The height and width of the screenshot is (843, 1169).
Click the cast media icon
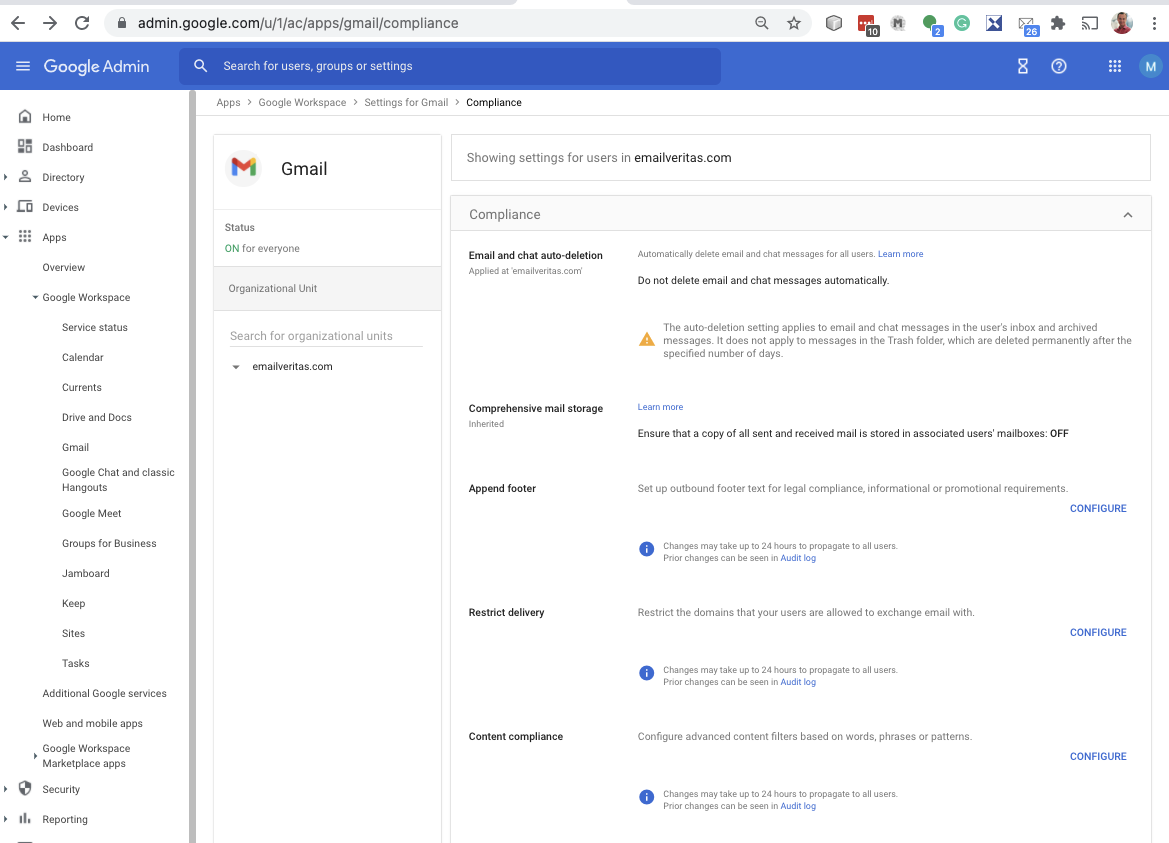(x=1090, y=23)
